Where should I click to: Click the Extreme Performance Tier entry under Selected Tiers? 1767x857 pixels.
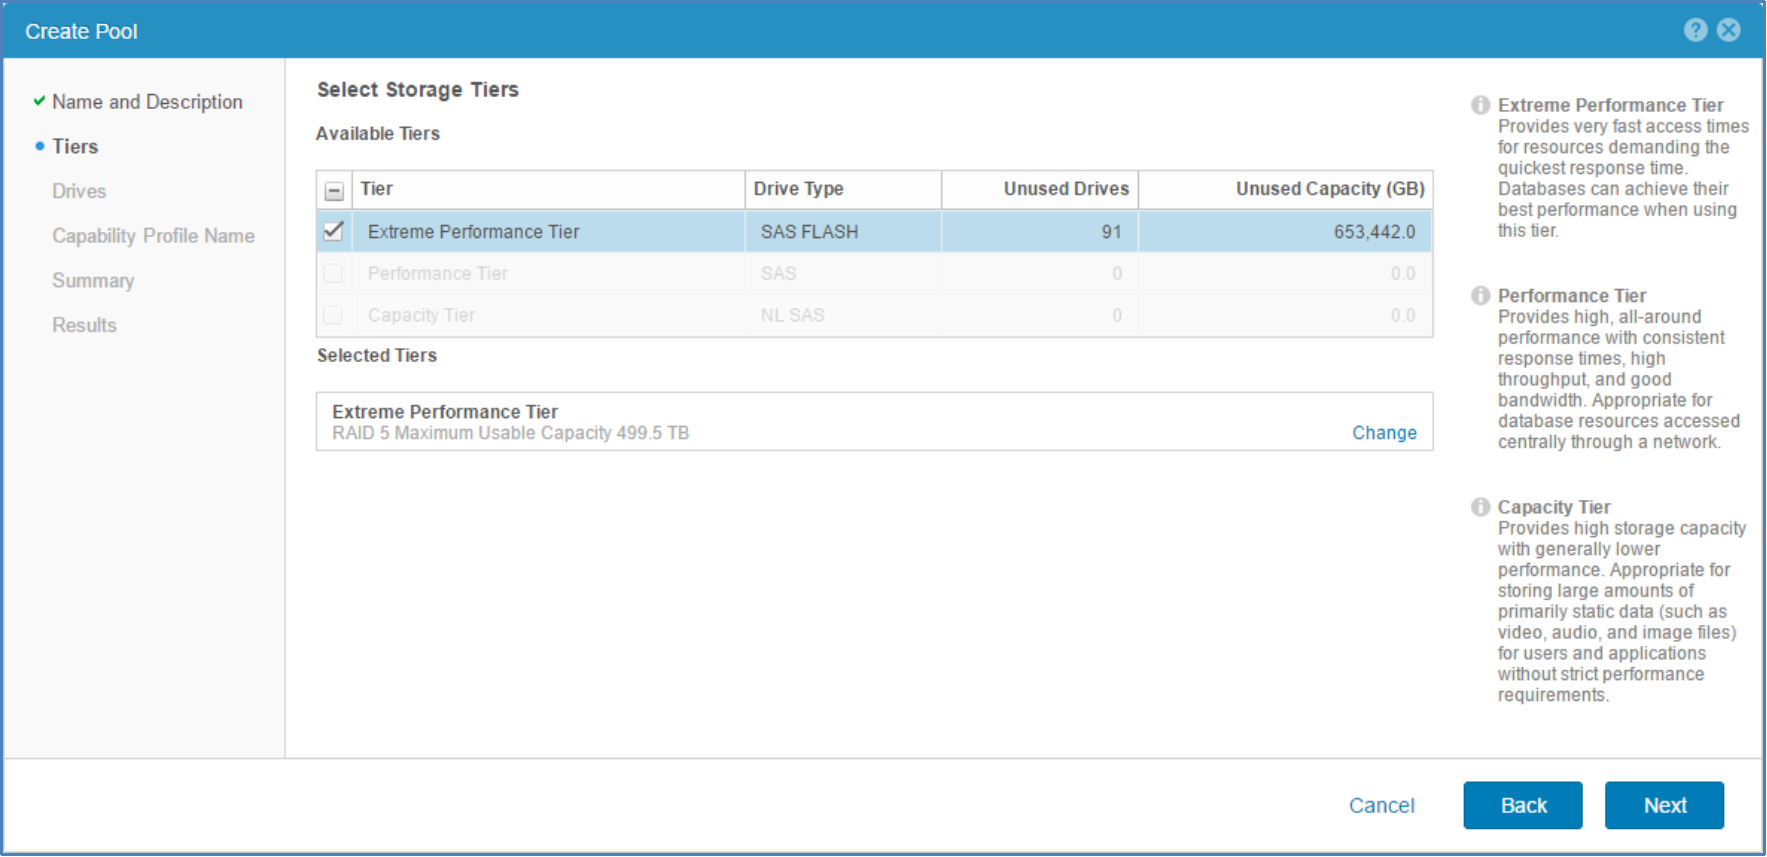point(445,412)
